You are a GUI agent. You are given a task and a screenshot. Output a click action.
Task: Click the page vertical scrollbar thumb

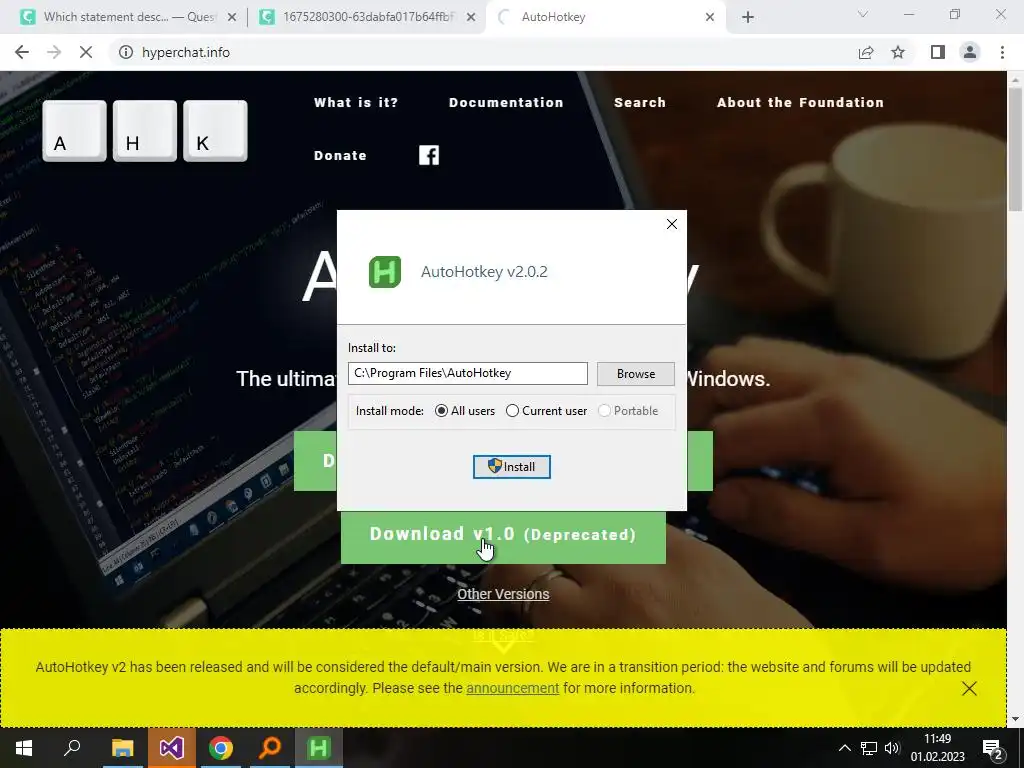point(1015,149)
